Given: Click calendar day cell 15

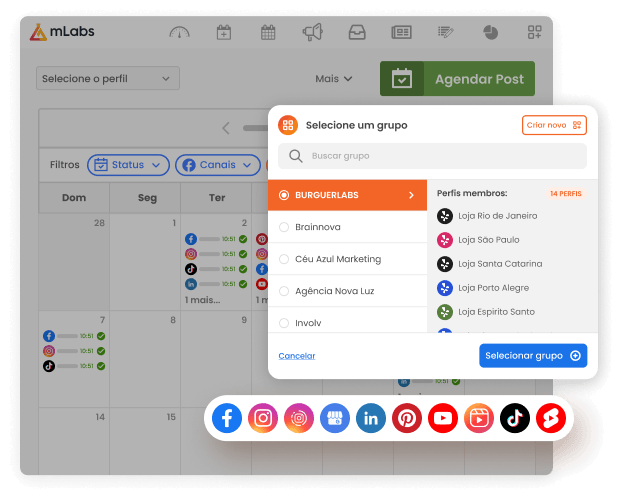Looking at the screenshot, I should pos(145,441).
